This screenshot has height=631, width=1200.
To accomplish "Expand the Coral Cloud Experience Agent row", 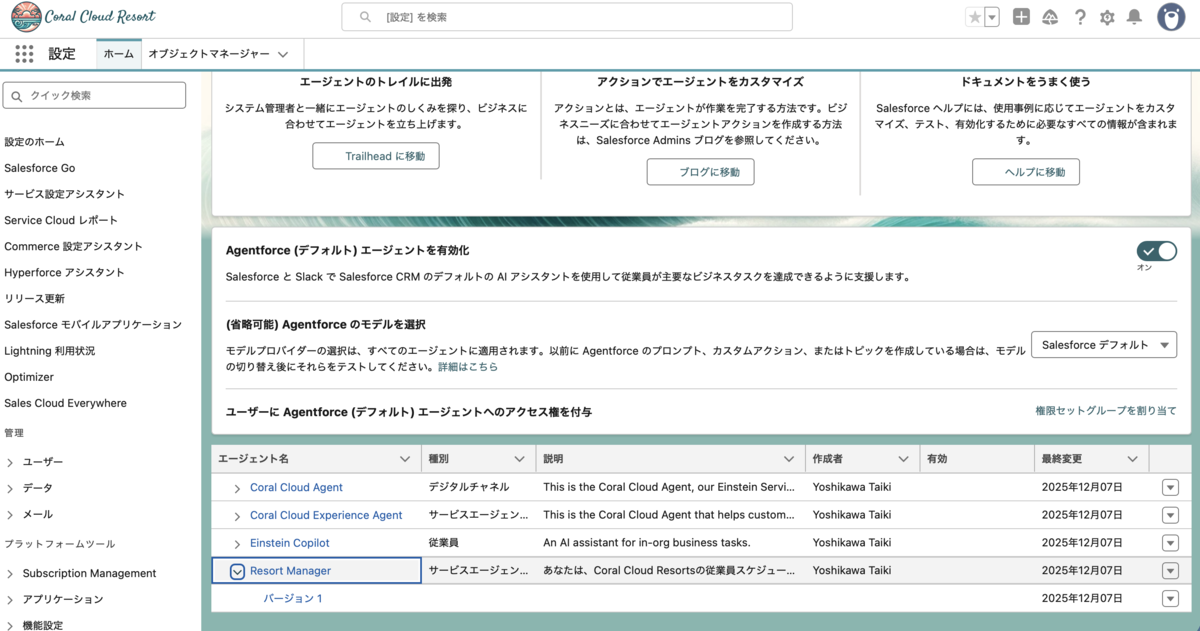I will [x=237, y=516].
